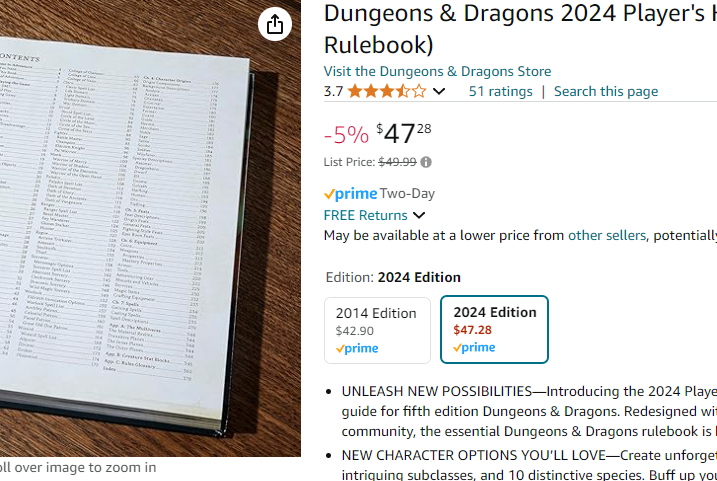Expand the ratings breakdown chevron
The width and height of the screenshot is (717, 481).
(438, 92)
